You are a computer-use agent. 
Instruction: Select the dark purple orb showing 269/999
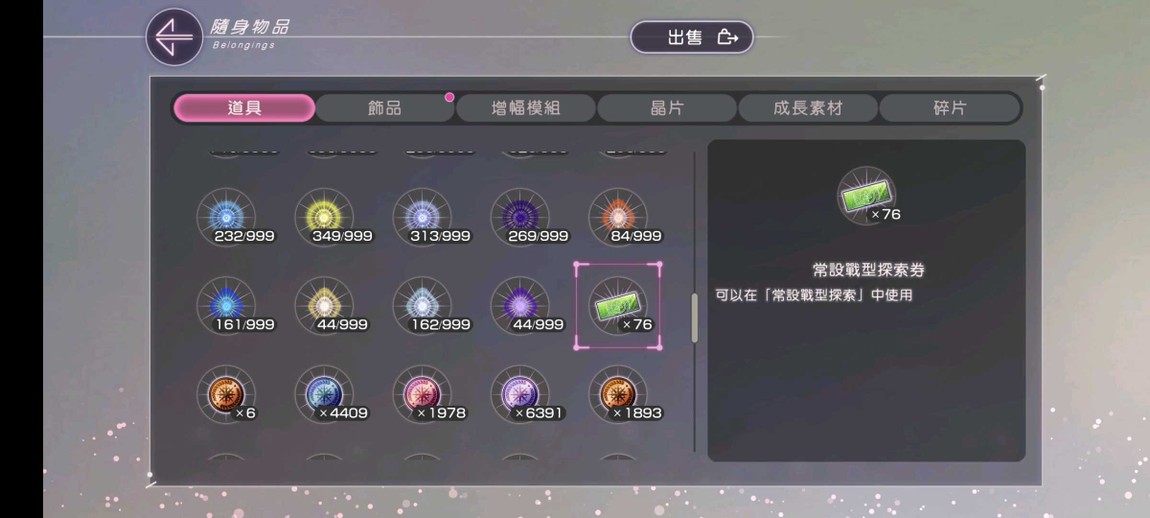[520, 217]
